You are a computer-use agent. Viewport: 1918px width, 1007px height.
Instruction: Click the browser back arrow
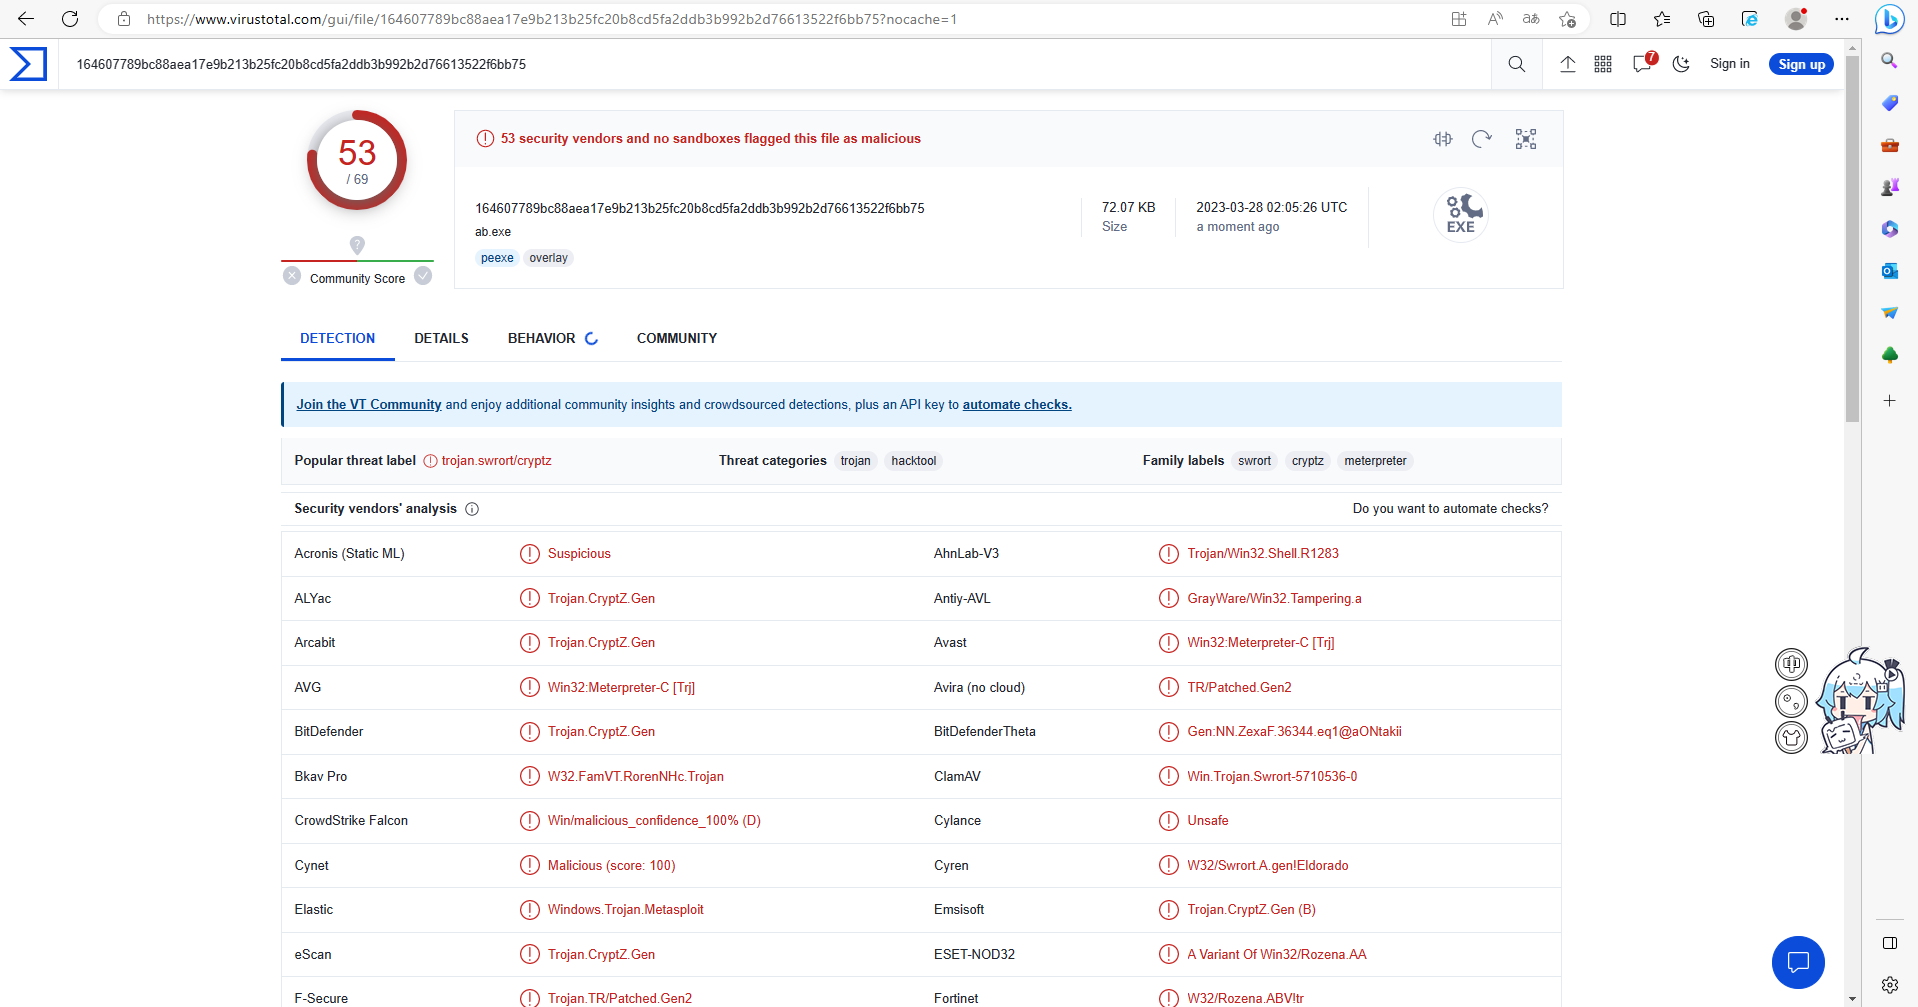click(26, 19)
